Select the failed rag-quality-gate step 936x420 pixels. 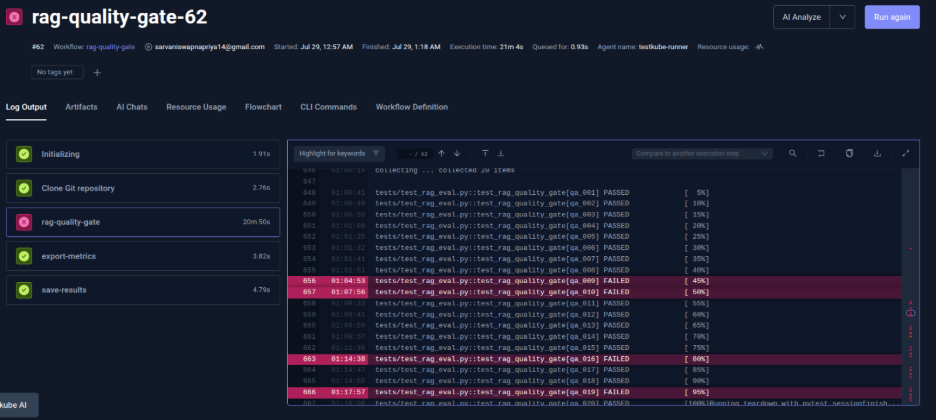pyautogui.click(x=143, y=222)
